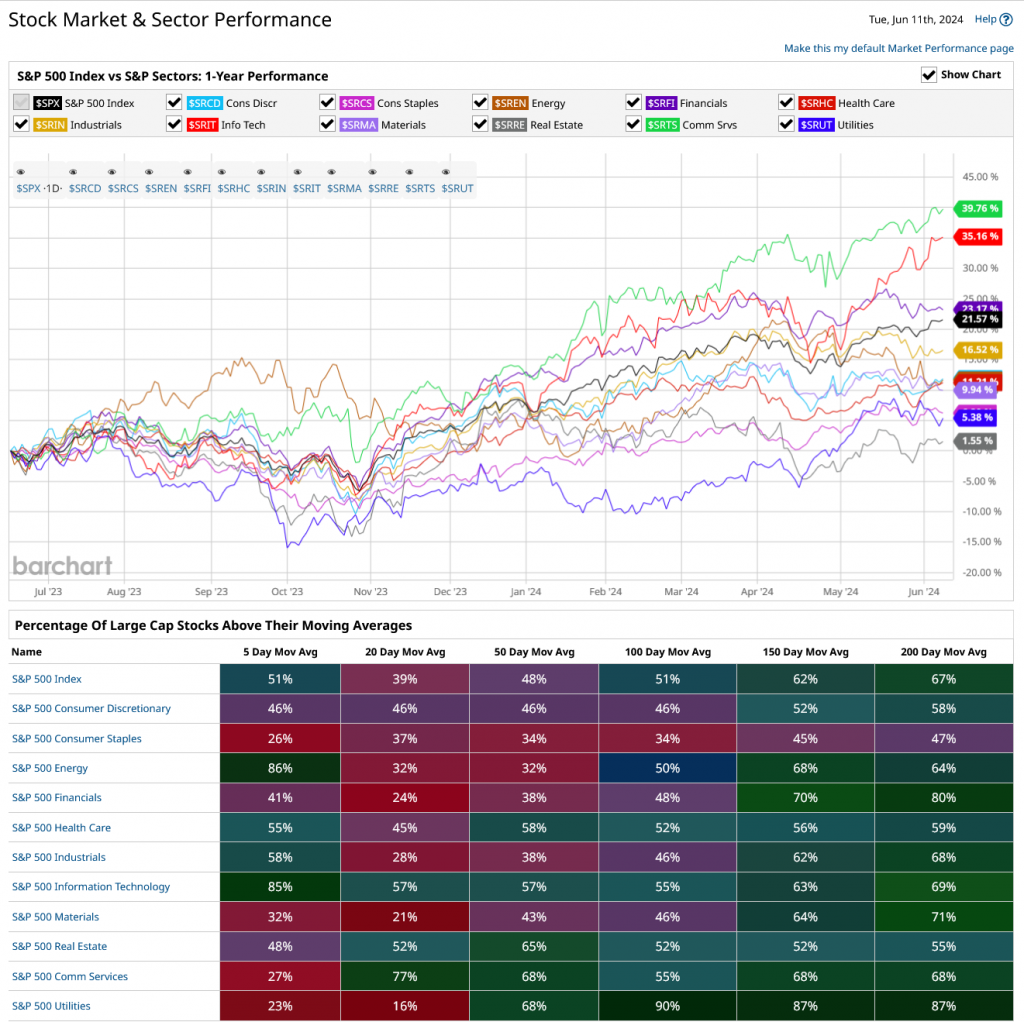Open S&P 500 Information Technology link

91,886
